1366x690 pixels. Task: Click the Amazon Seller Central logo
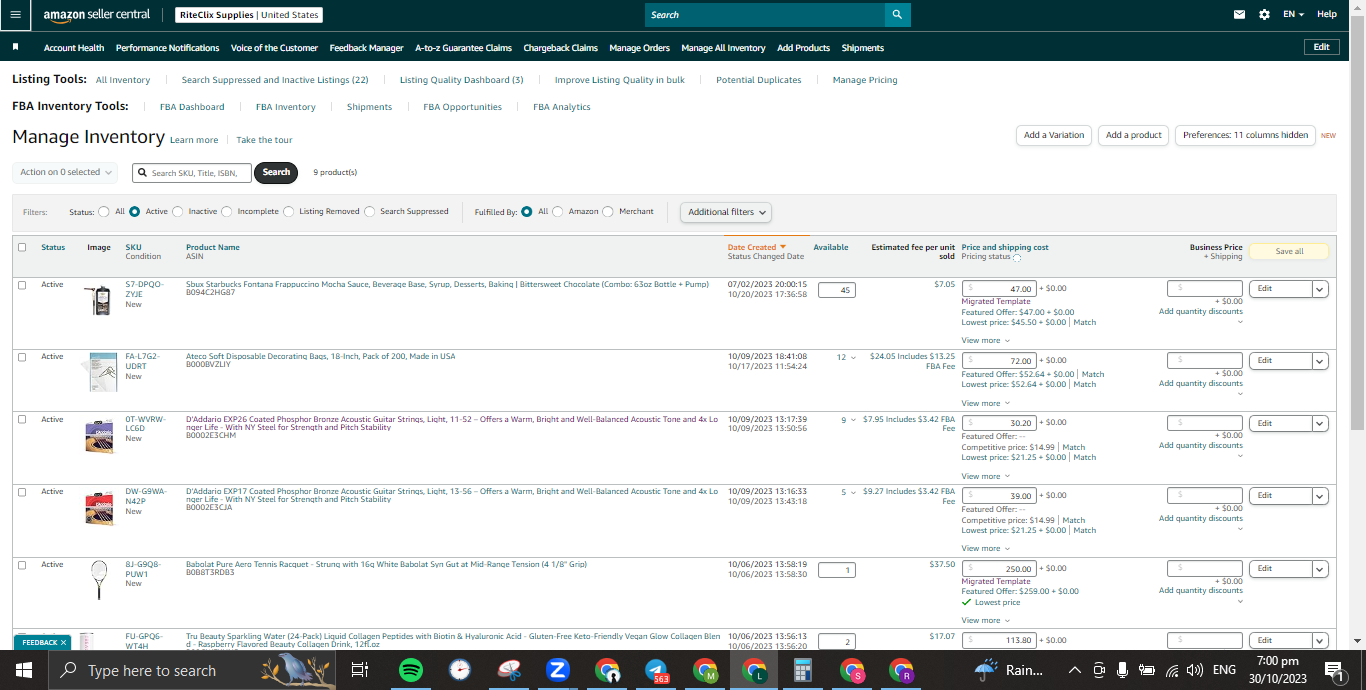pos(97,15)
